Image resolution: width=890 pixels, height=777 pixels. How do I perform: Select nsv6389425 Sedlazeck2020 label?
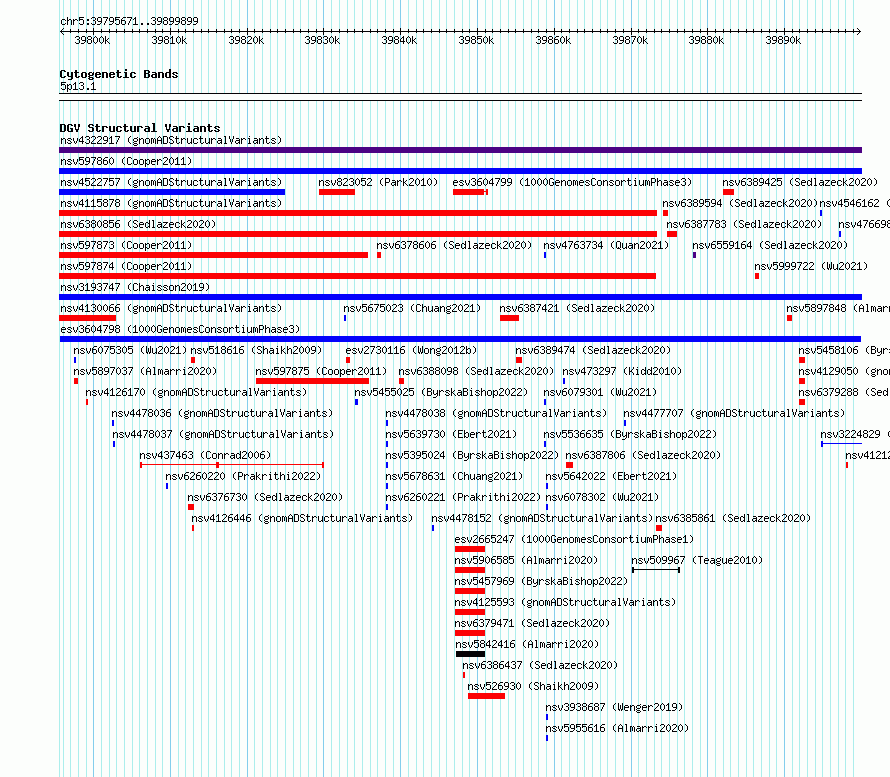click(800, 182)
